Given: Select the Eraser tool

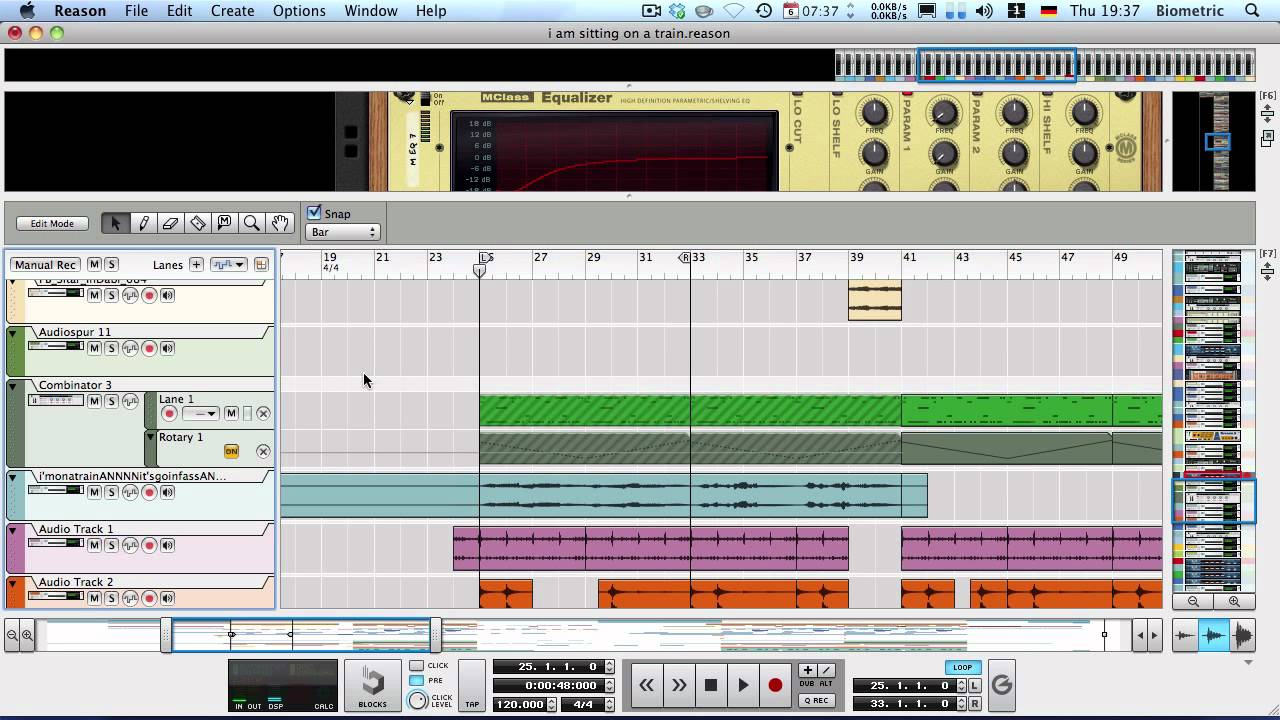Looking at the screenshot, I should coord(170,223).
